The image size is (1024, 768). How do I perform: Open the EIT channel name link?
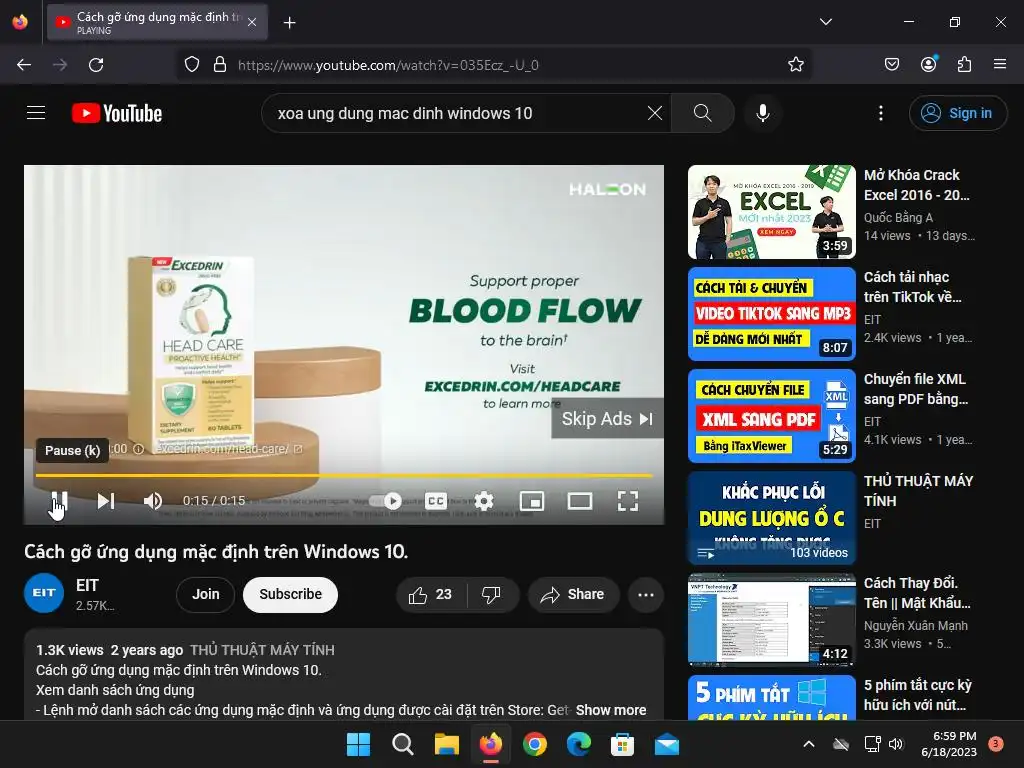(x=87, y=585)
